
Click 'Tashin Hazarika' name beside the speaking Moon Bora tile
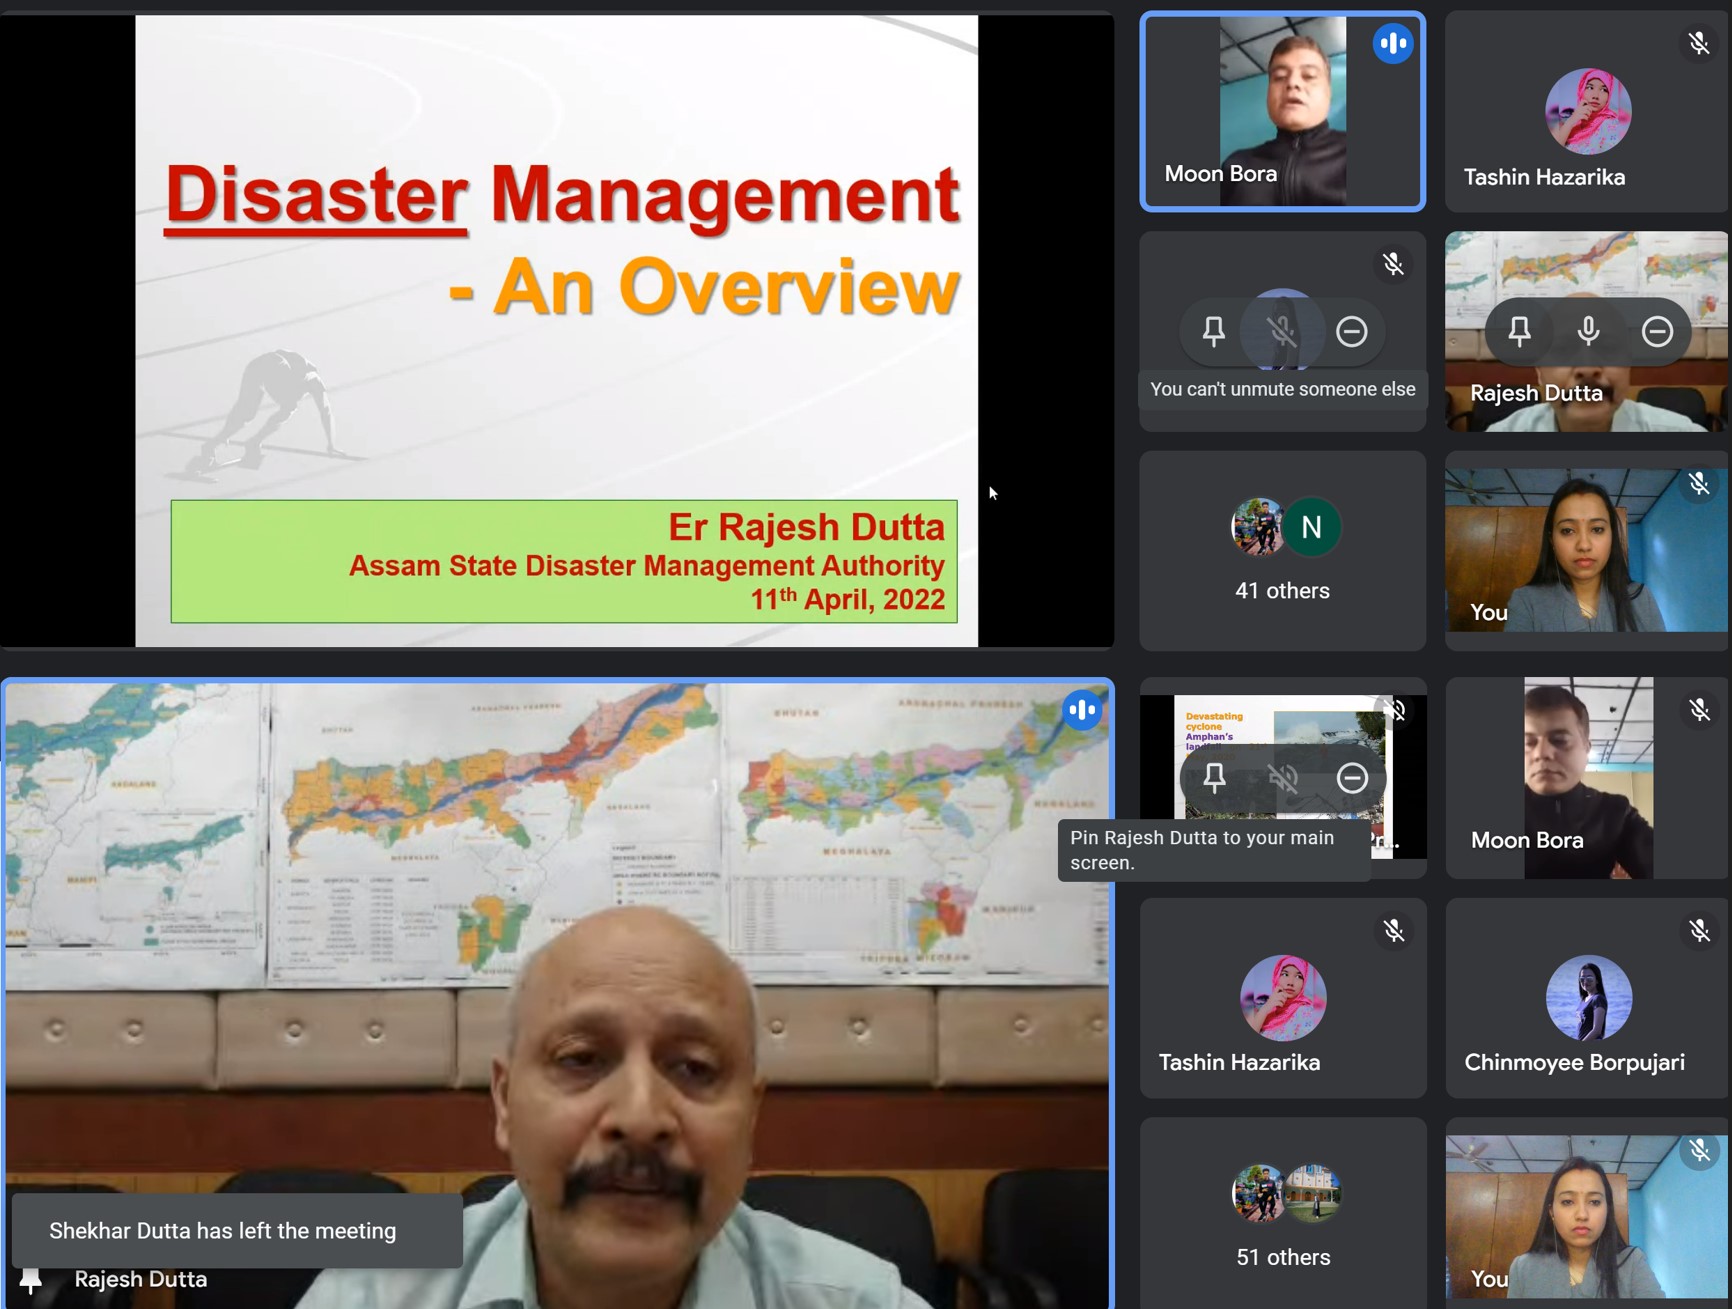coord(1544,177)
